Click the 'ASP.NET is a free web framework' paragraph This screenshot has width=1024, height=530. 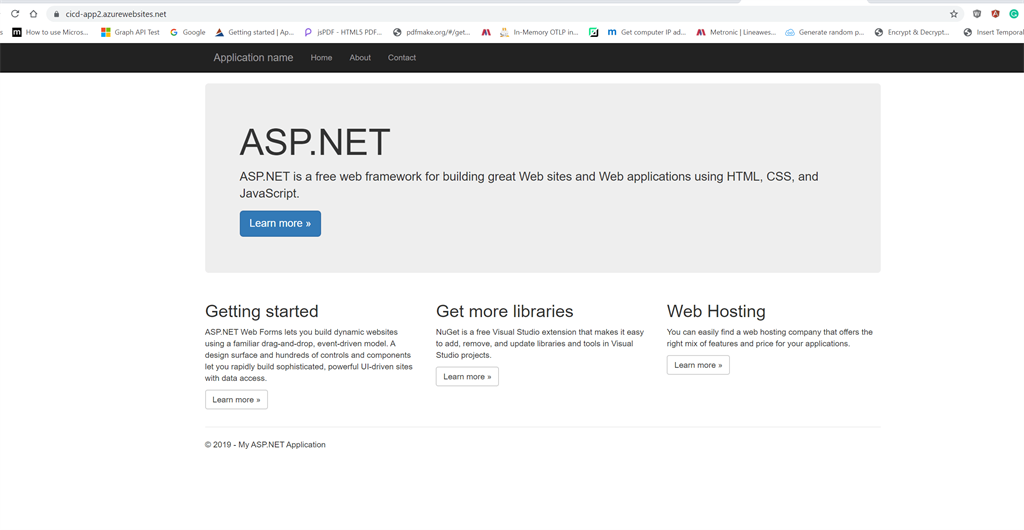[x=529, y=185]
